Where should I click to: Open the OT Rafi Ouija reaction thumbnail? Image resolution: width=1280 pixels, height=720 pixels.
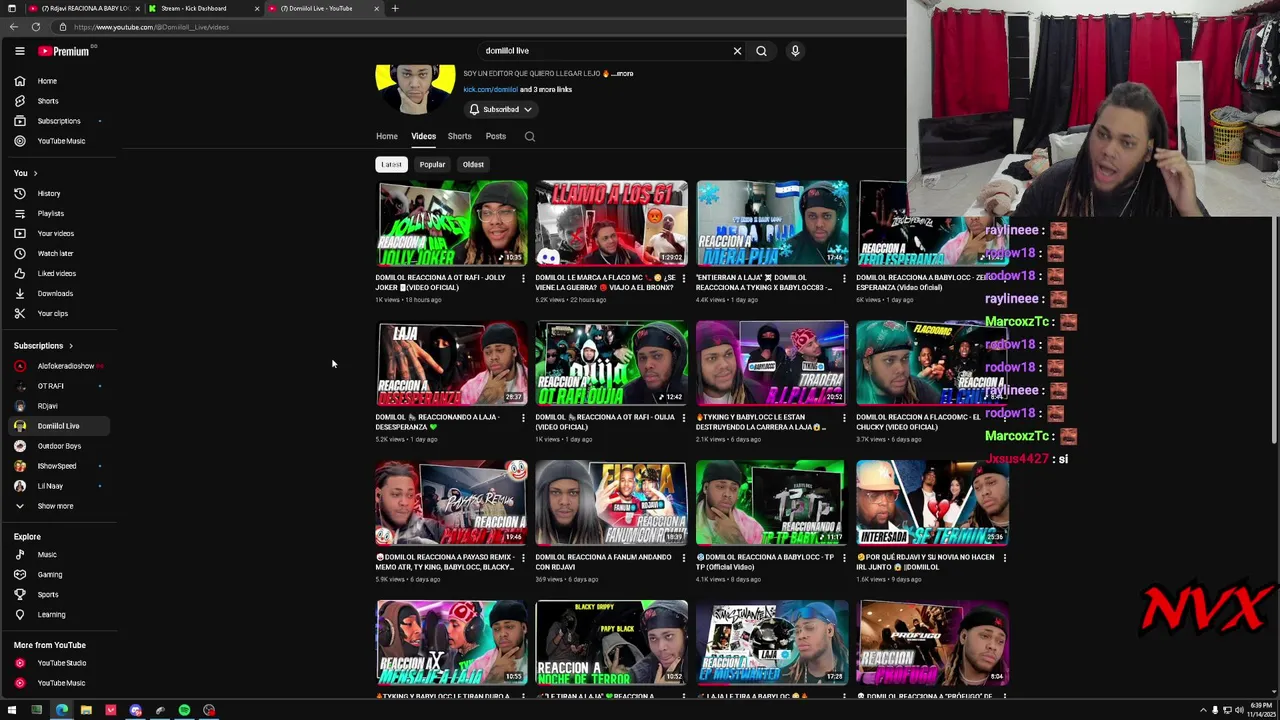point(612,363)
